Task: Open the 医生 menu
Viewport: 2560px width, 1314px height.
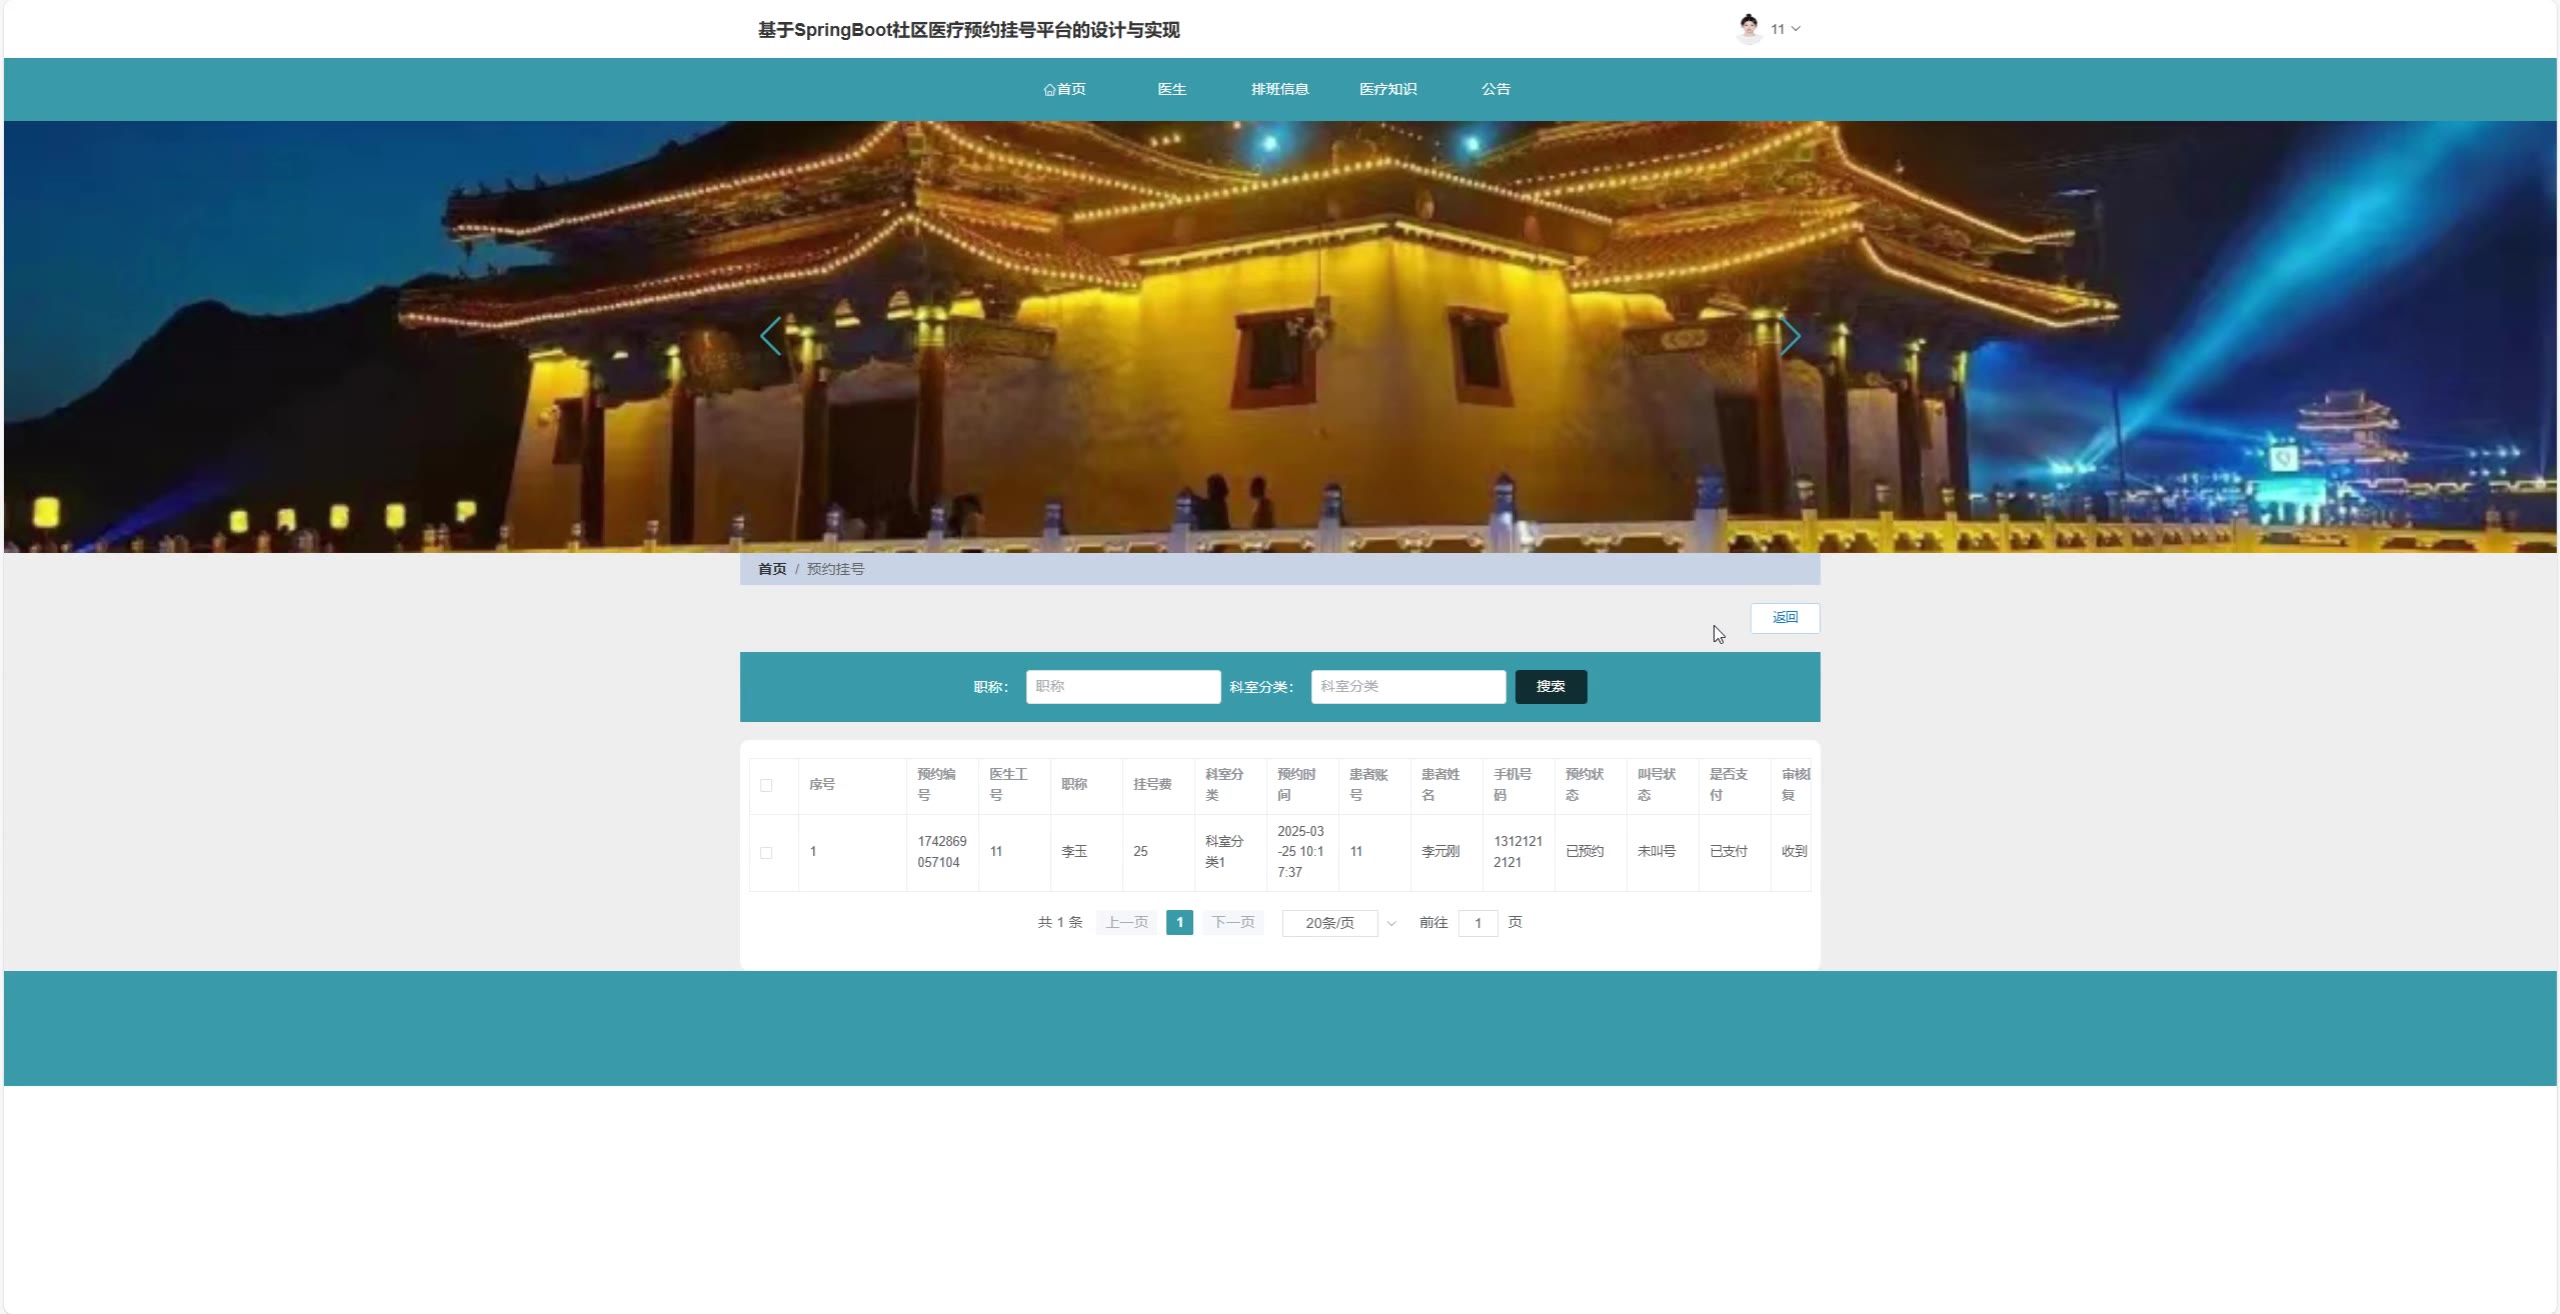Action: pyautogui.click(x=1171, y=89)
